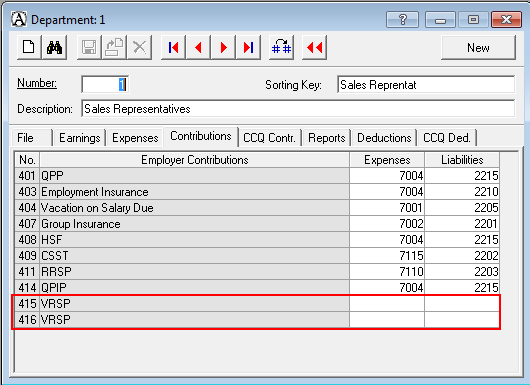Go to the last record
The width and height of the screenshot is (530, 385).
pyautogui.click(x=248, y=47)
